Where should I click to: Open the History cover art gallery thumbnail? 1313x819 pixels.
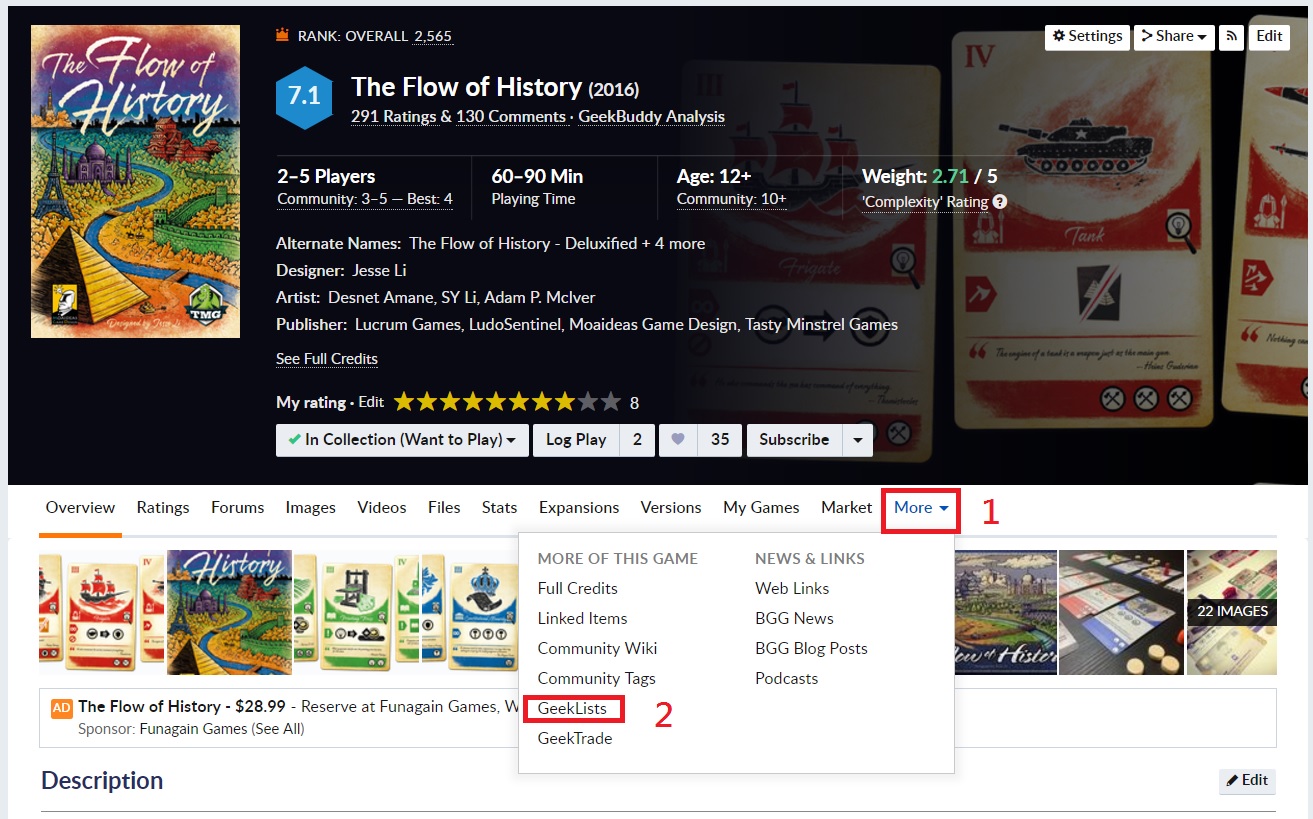point(230,612)
